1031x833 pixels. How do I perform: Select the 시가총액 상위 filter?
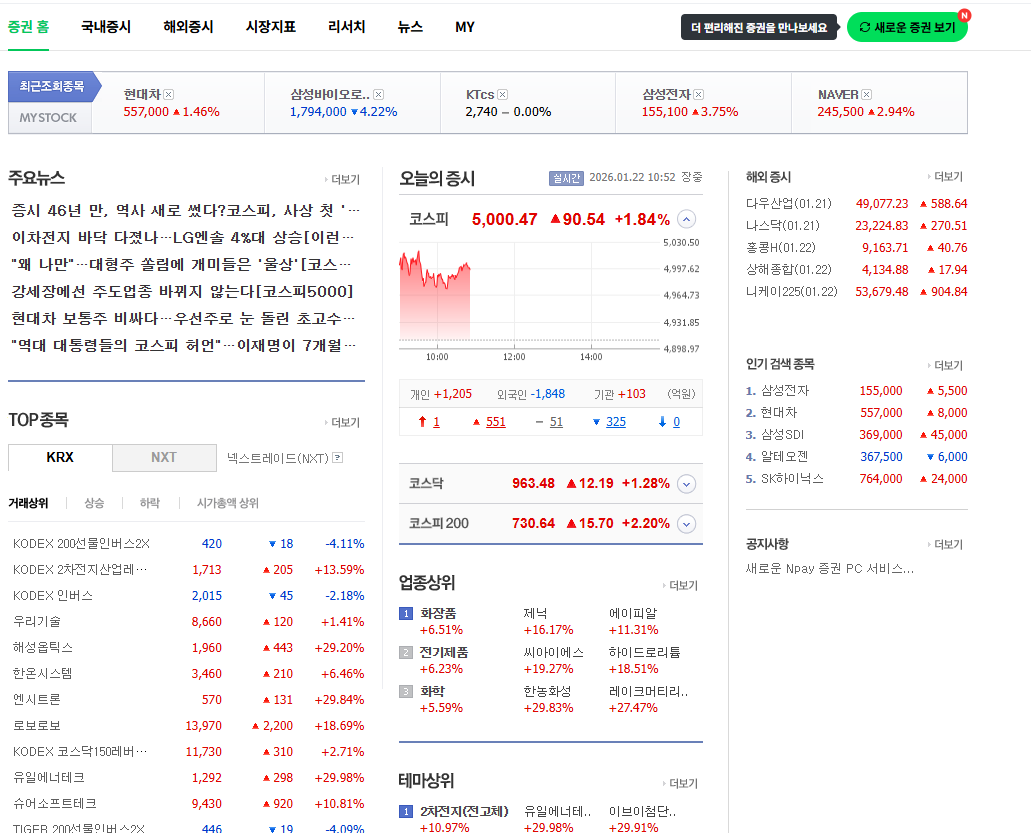pos(228,503)
